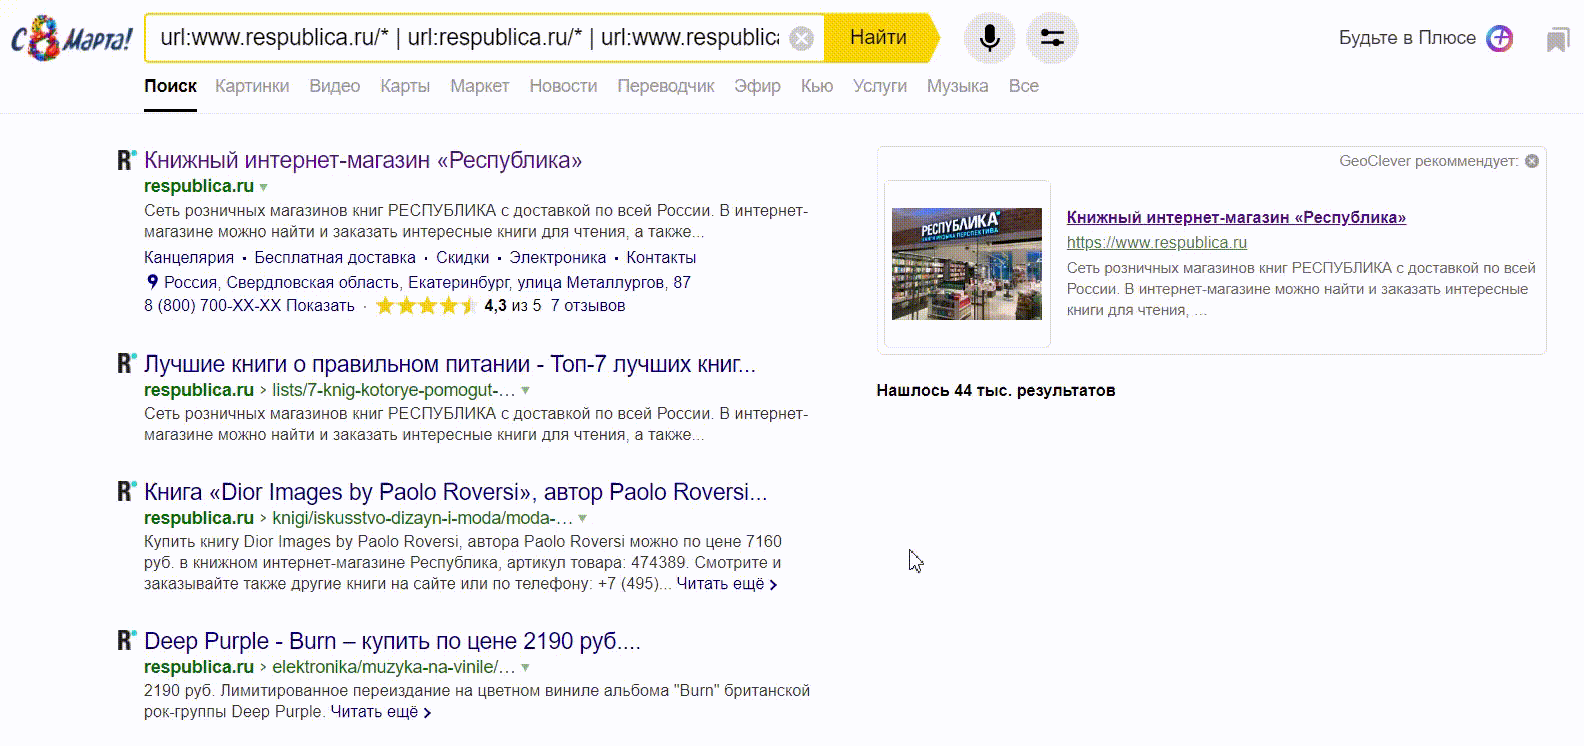Open the 7 отзывов reviews link
This screenshot has width=1584, height=746.
(588, 306)
